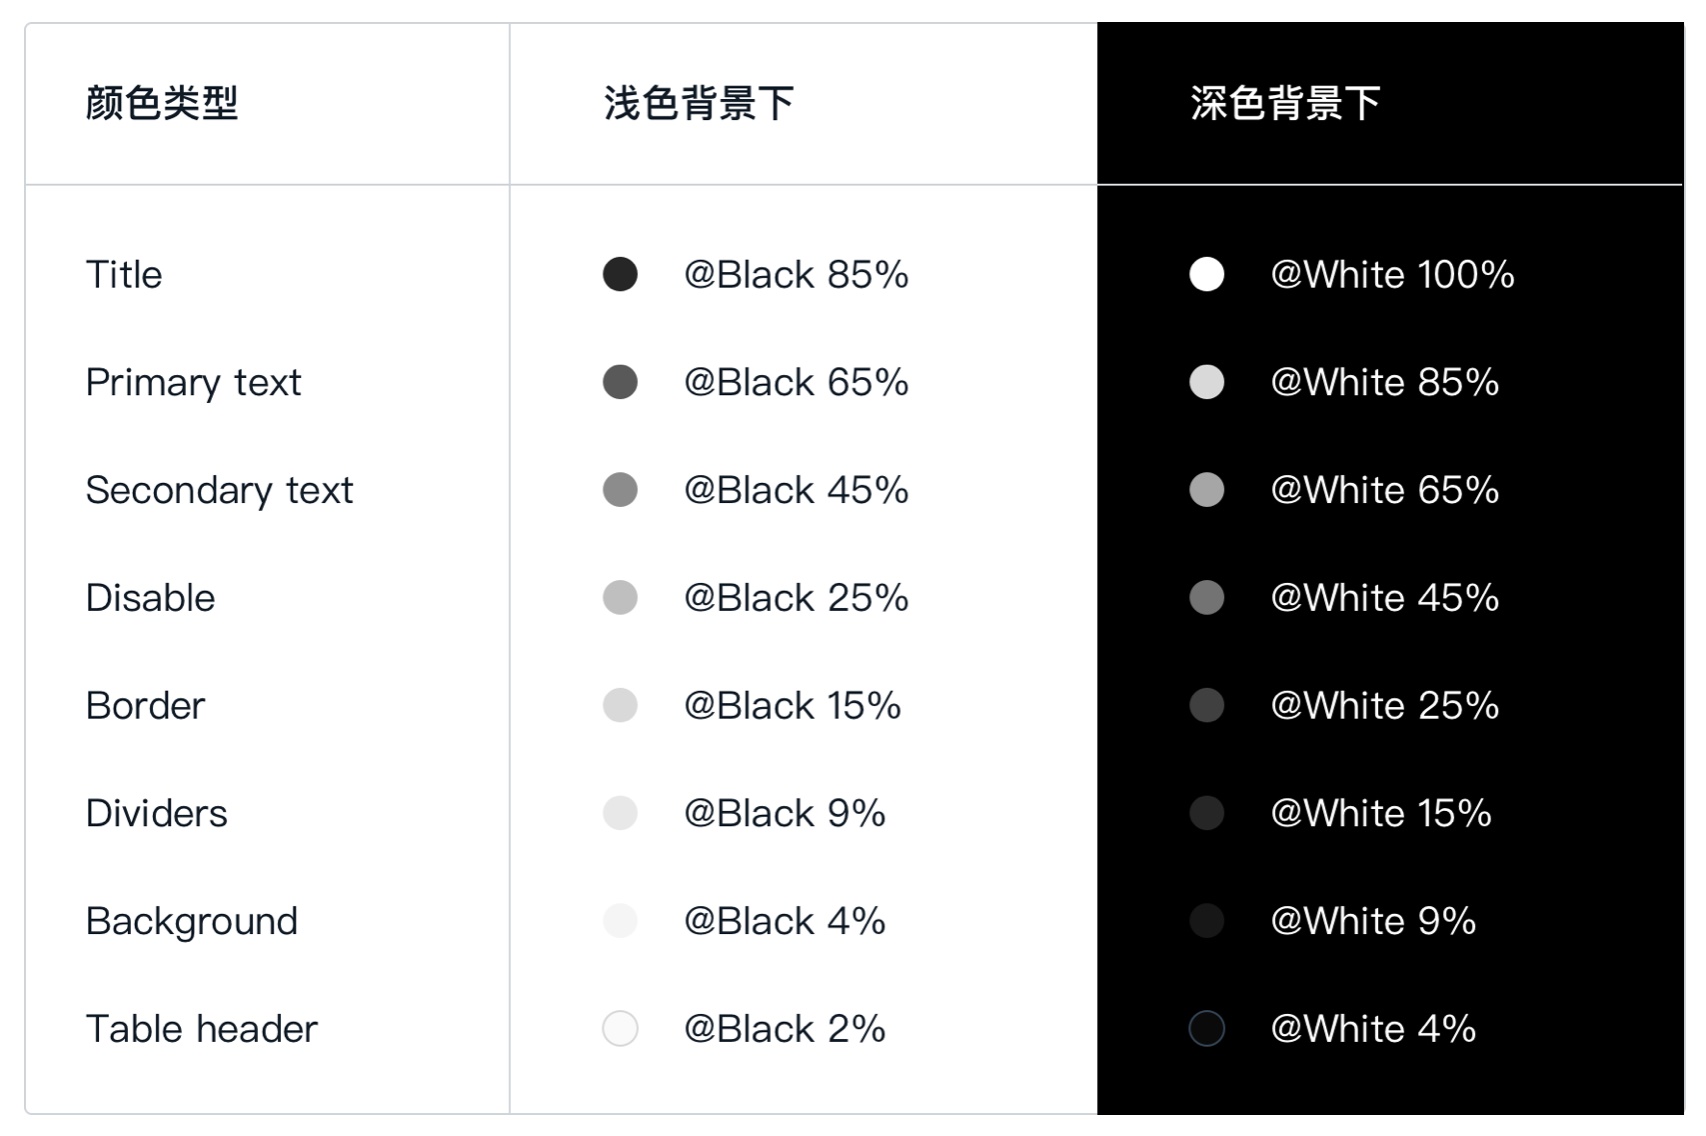Pick the White 65% gray dot

(1207, 490)
